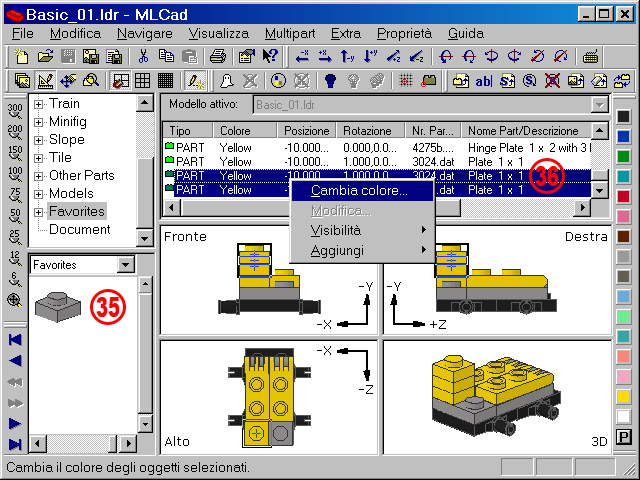This screenshot has width=640, height=480.
Task: Toggle coarse grid button
Action: [x=120, y=81]
